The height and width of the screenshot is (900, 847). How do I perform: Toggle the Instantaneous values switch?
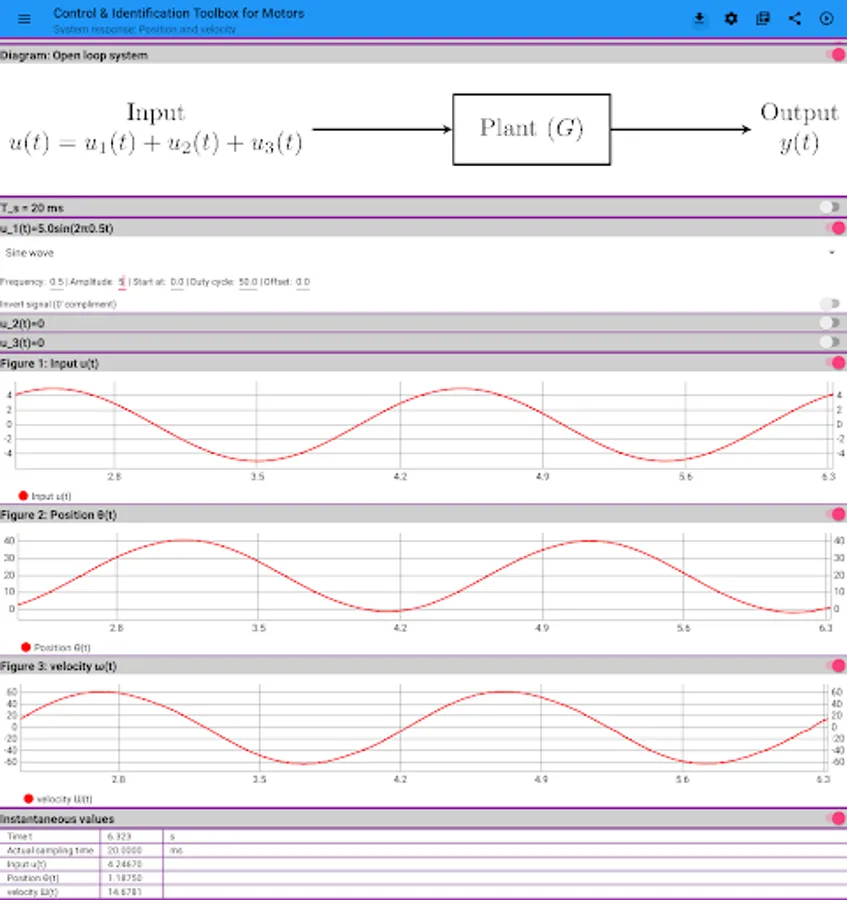tap(834, 818)
